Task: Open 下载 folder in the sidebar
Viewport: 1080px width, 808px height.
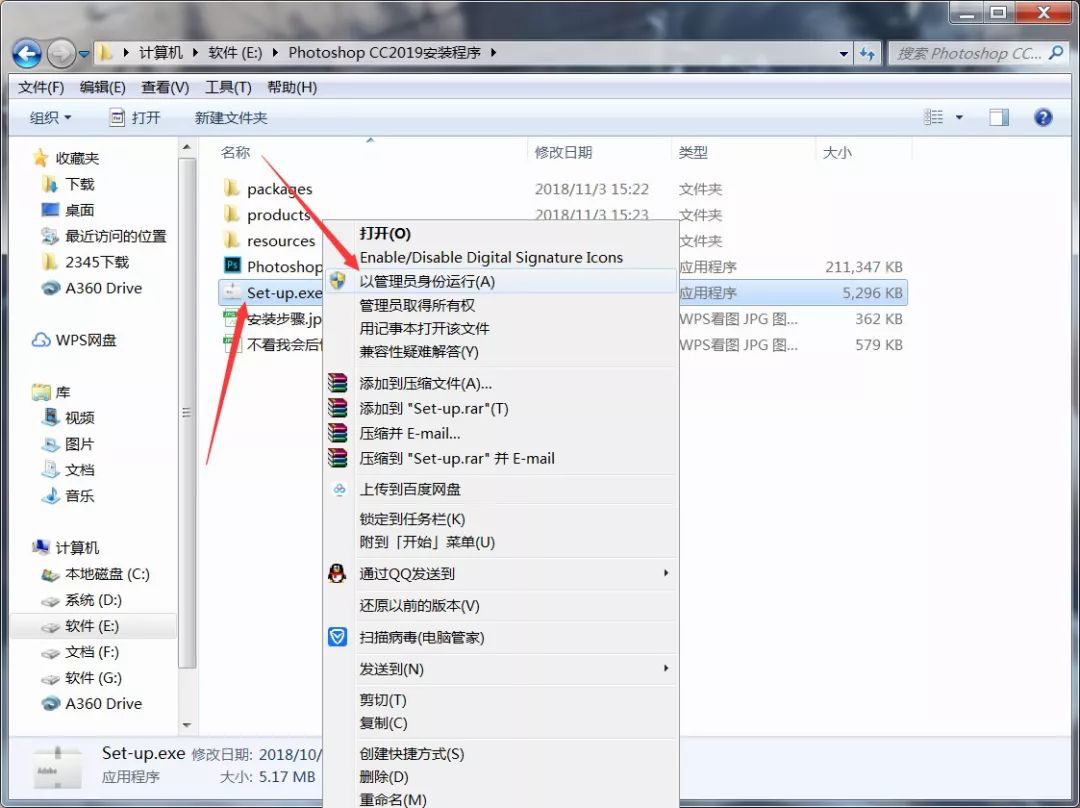Action: tap(68, 184)
